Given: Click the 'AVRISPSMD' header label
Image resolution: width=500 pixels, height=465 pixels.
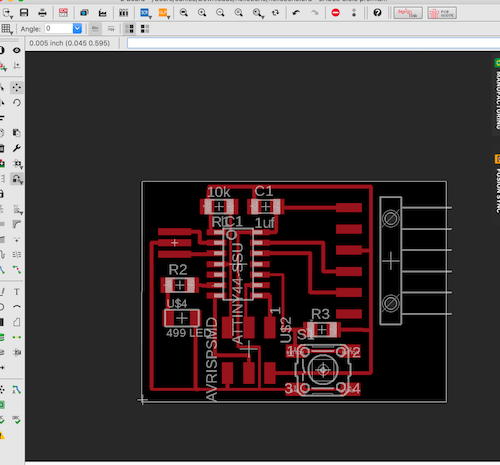Looking at the screenshot, I should 212,359.
